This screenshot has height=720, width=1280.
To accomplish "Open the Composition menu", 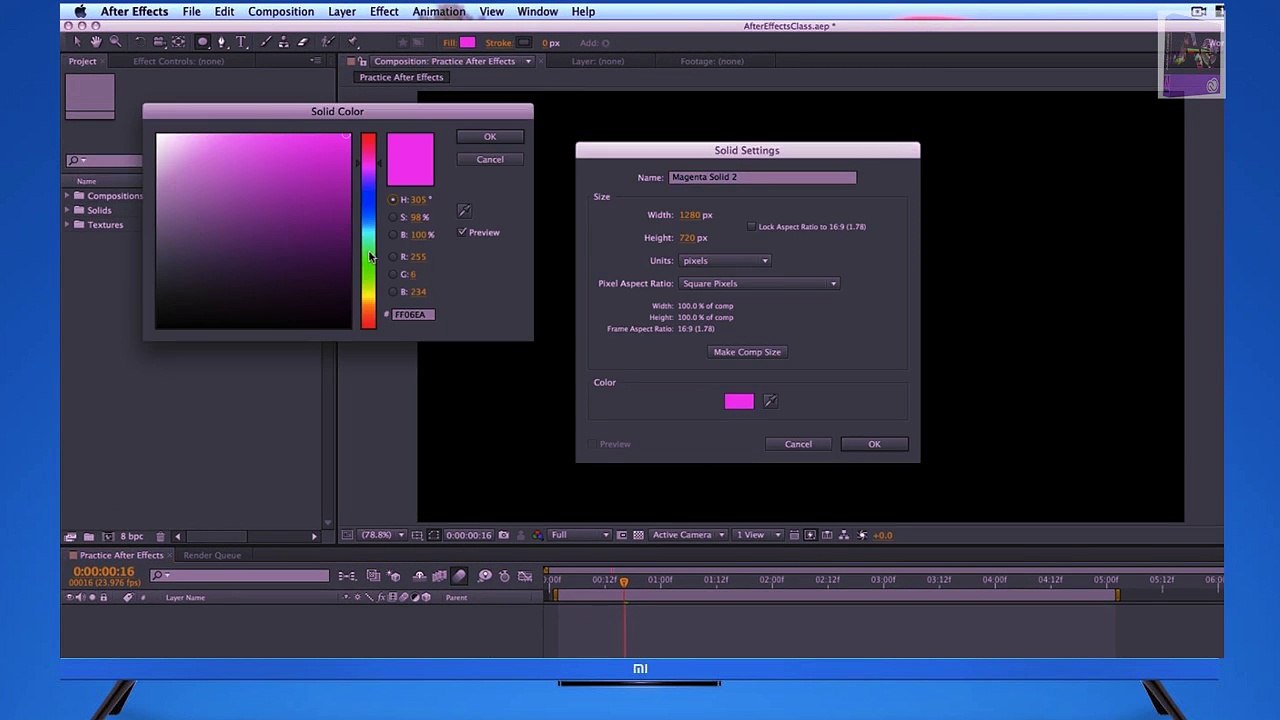I will pyautogui.click(x=281, y=11).
